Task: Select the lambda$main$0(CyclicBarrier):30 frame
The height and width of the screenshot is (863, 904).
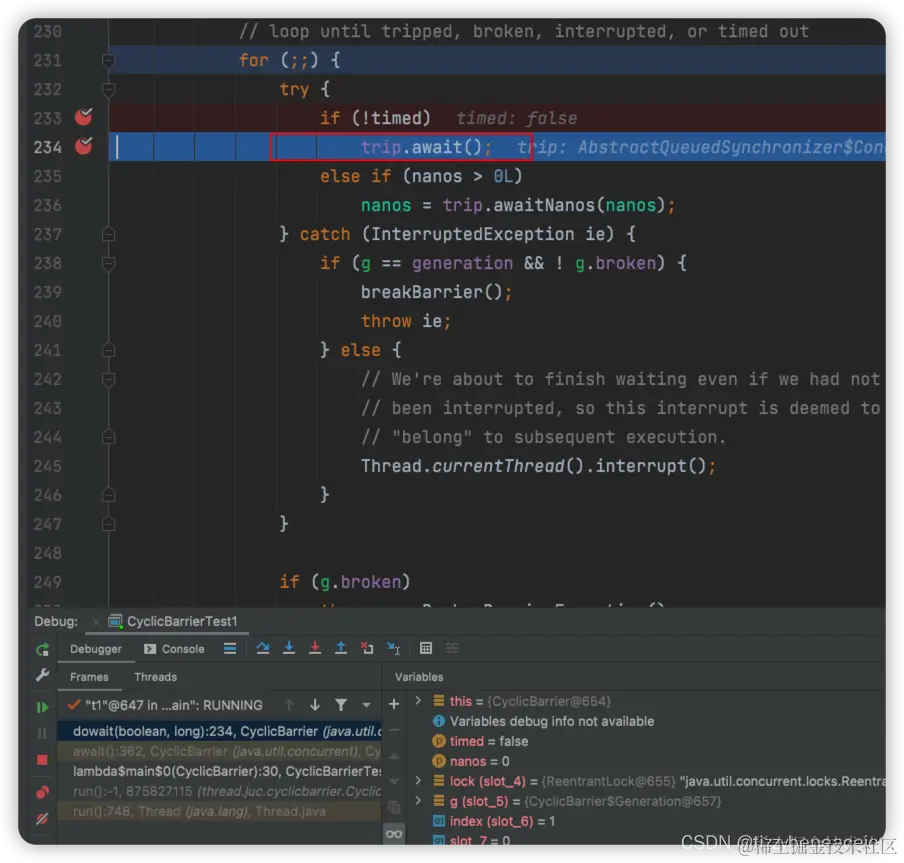Action: (220, 772)
